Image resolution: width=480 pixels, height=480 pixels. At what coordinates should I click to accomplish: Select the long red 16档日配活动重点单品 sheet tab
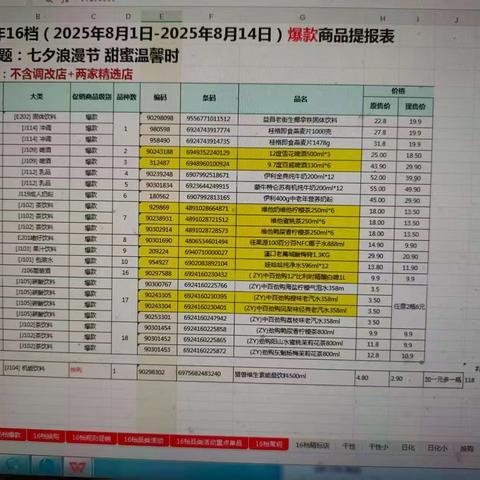tap(209, 442)
